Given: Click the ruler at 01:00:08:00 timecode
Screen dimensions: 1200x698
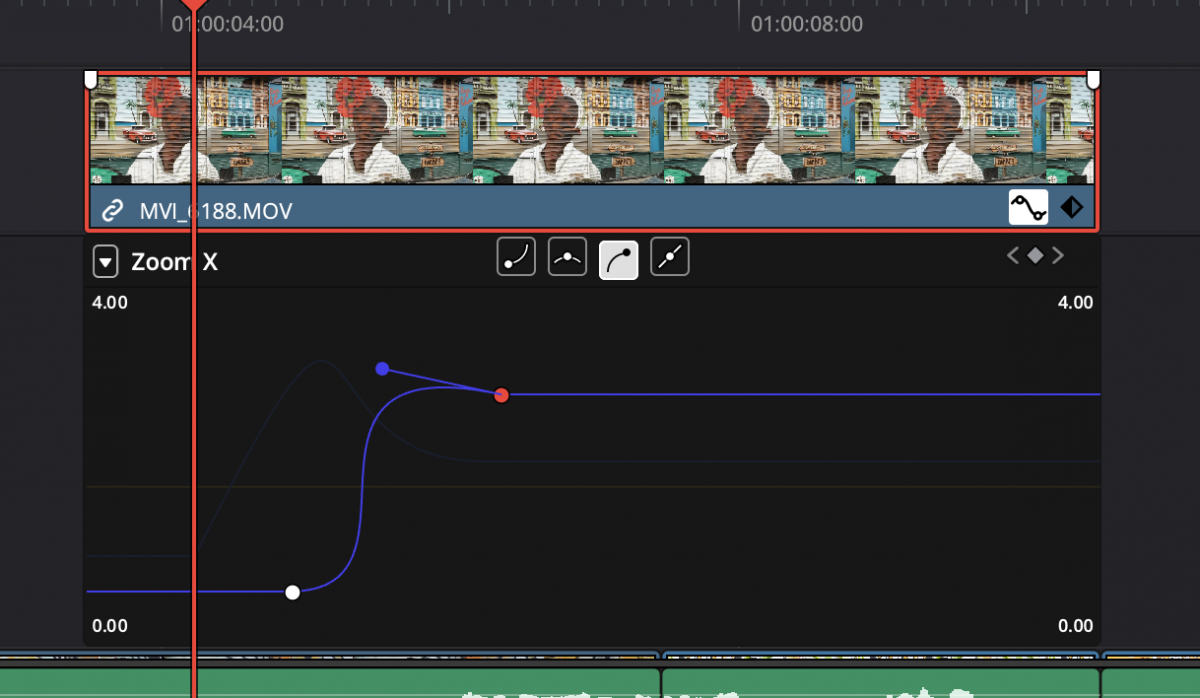Looking at the screenshot, I should tap(806, 23).
